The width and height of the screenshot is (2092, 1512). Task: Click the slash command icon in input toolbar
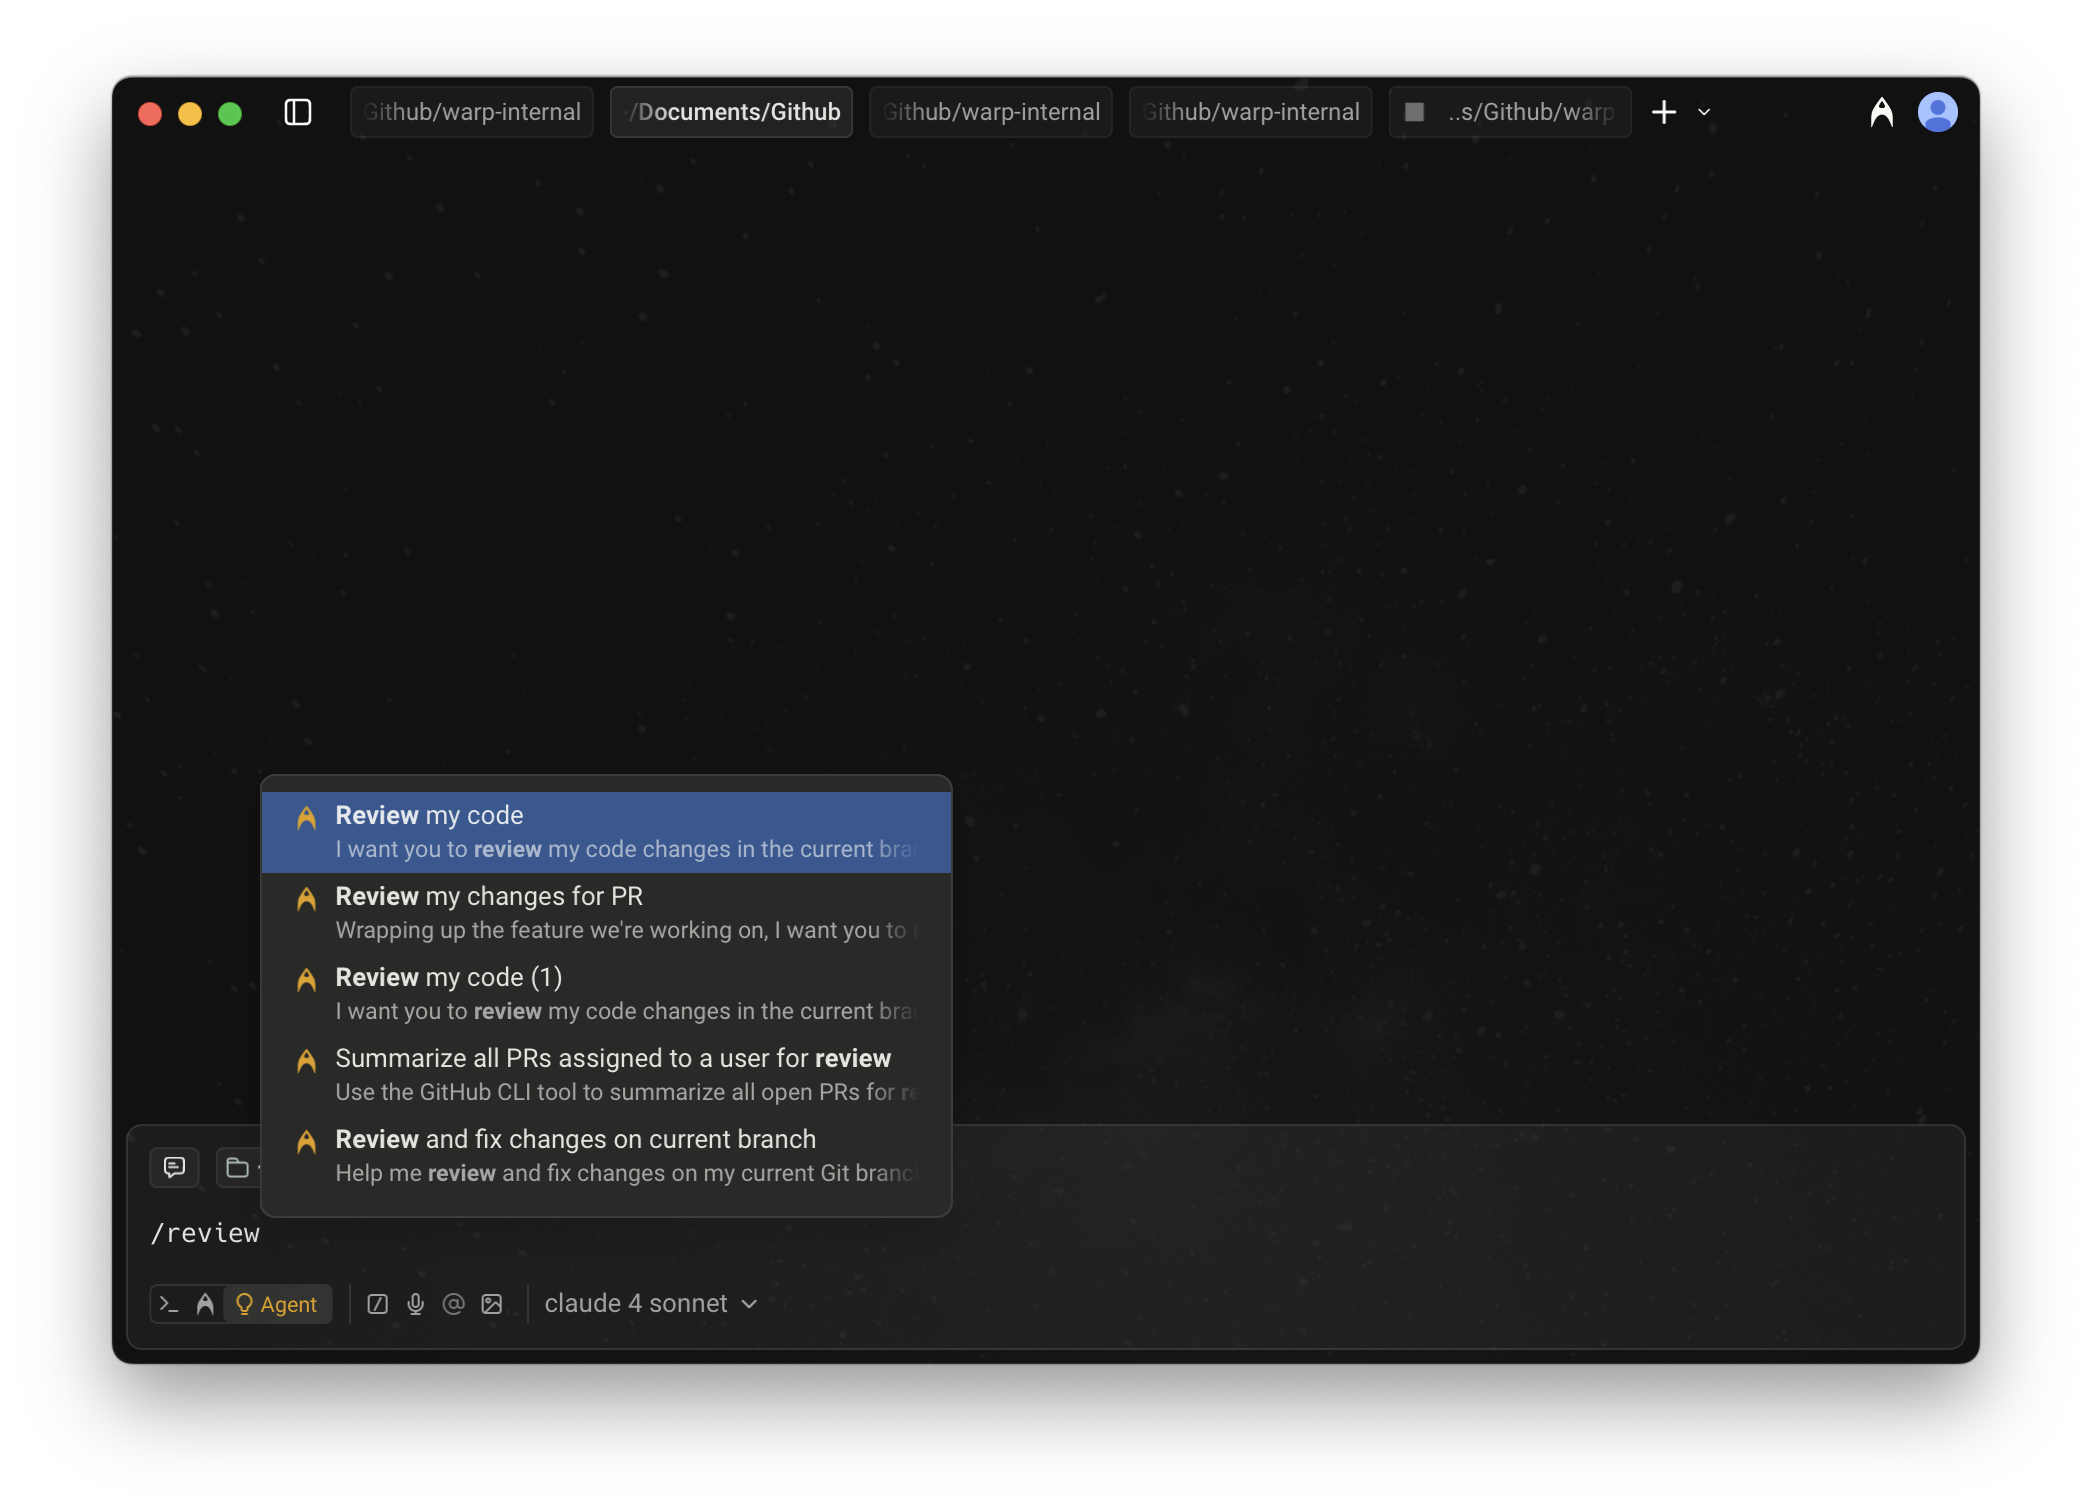click(377, 1304)
